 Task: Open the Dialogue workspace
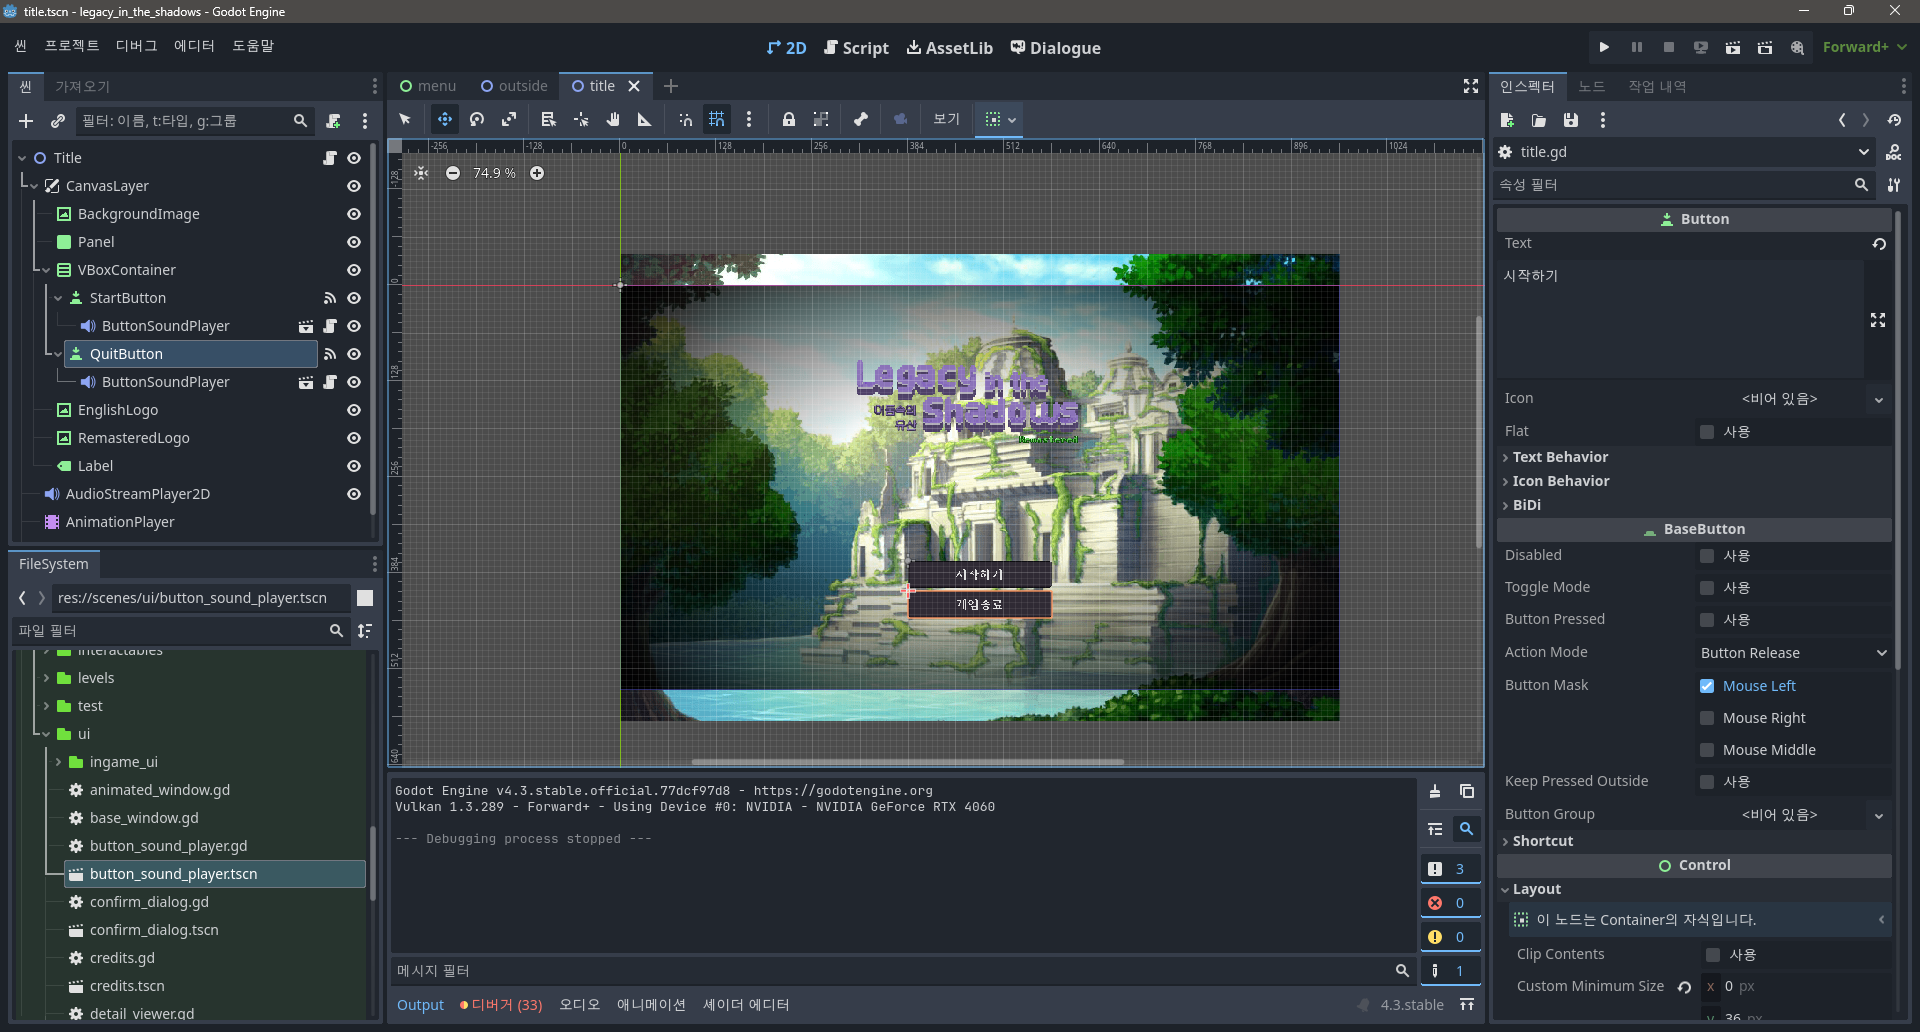point(1056,48)
